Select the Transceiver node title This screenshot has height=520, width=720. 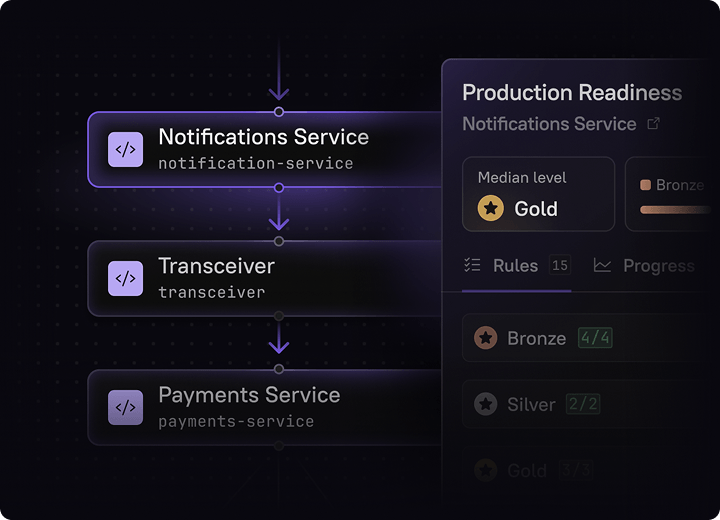[216, 266]
